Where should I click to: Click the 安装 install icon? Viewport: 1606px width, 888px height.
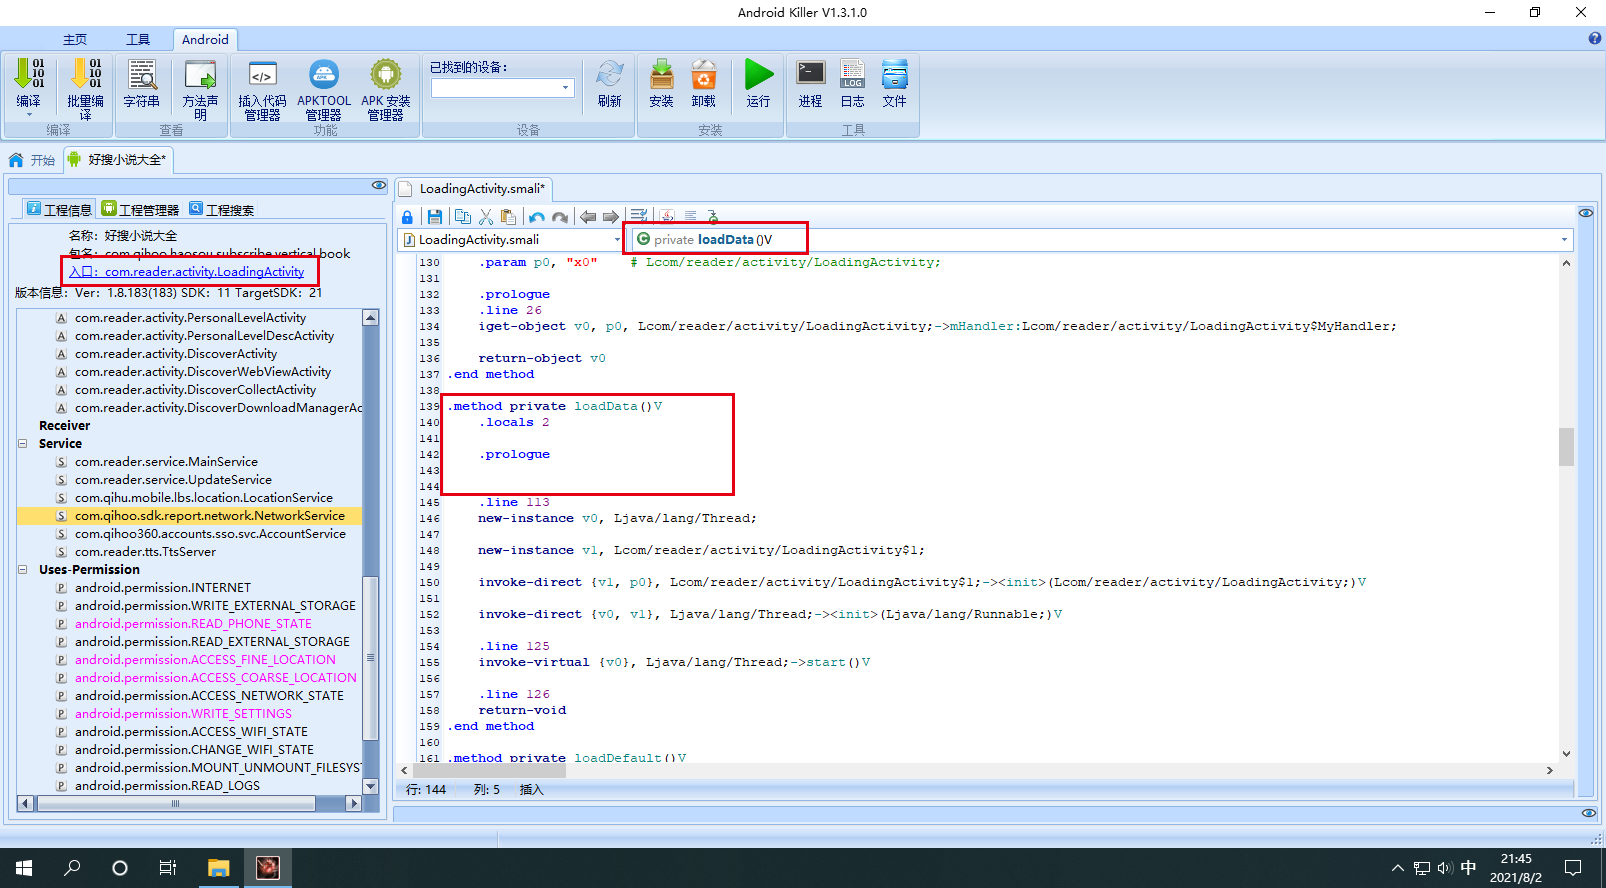tap(661, 75)
